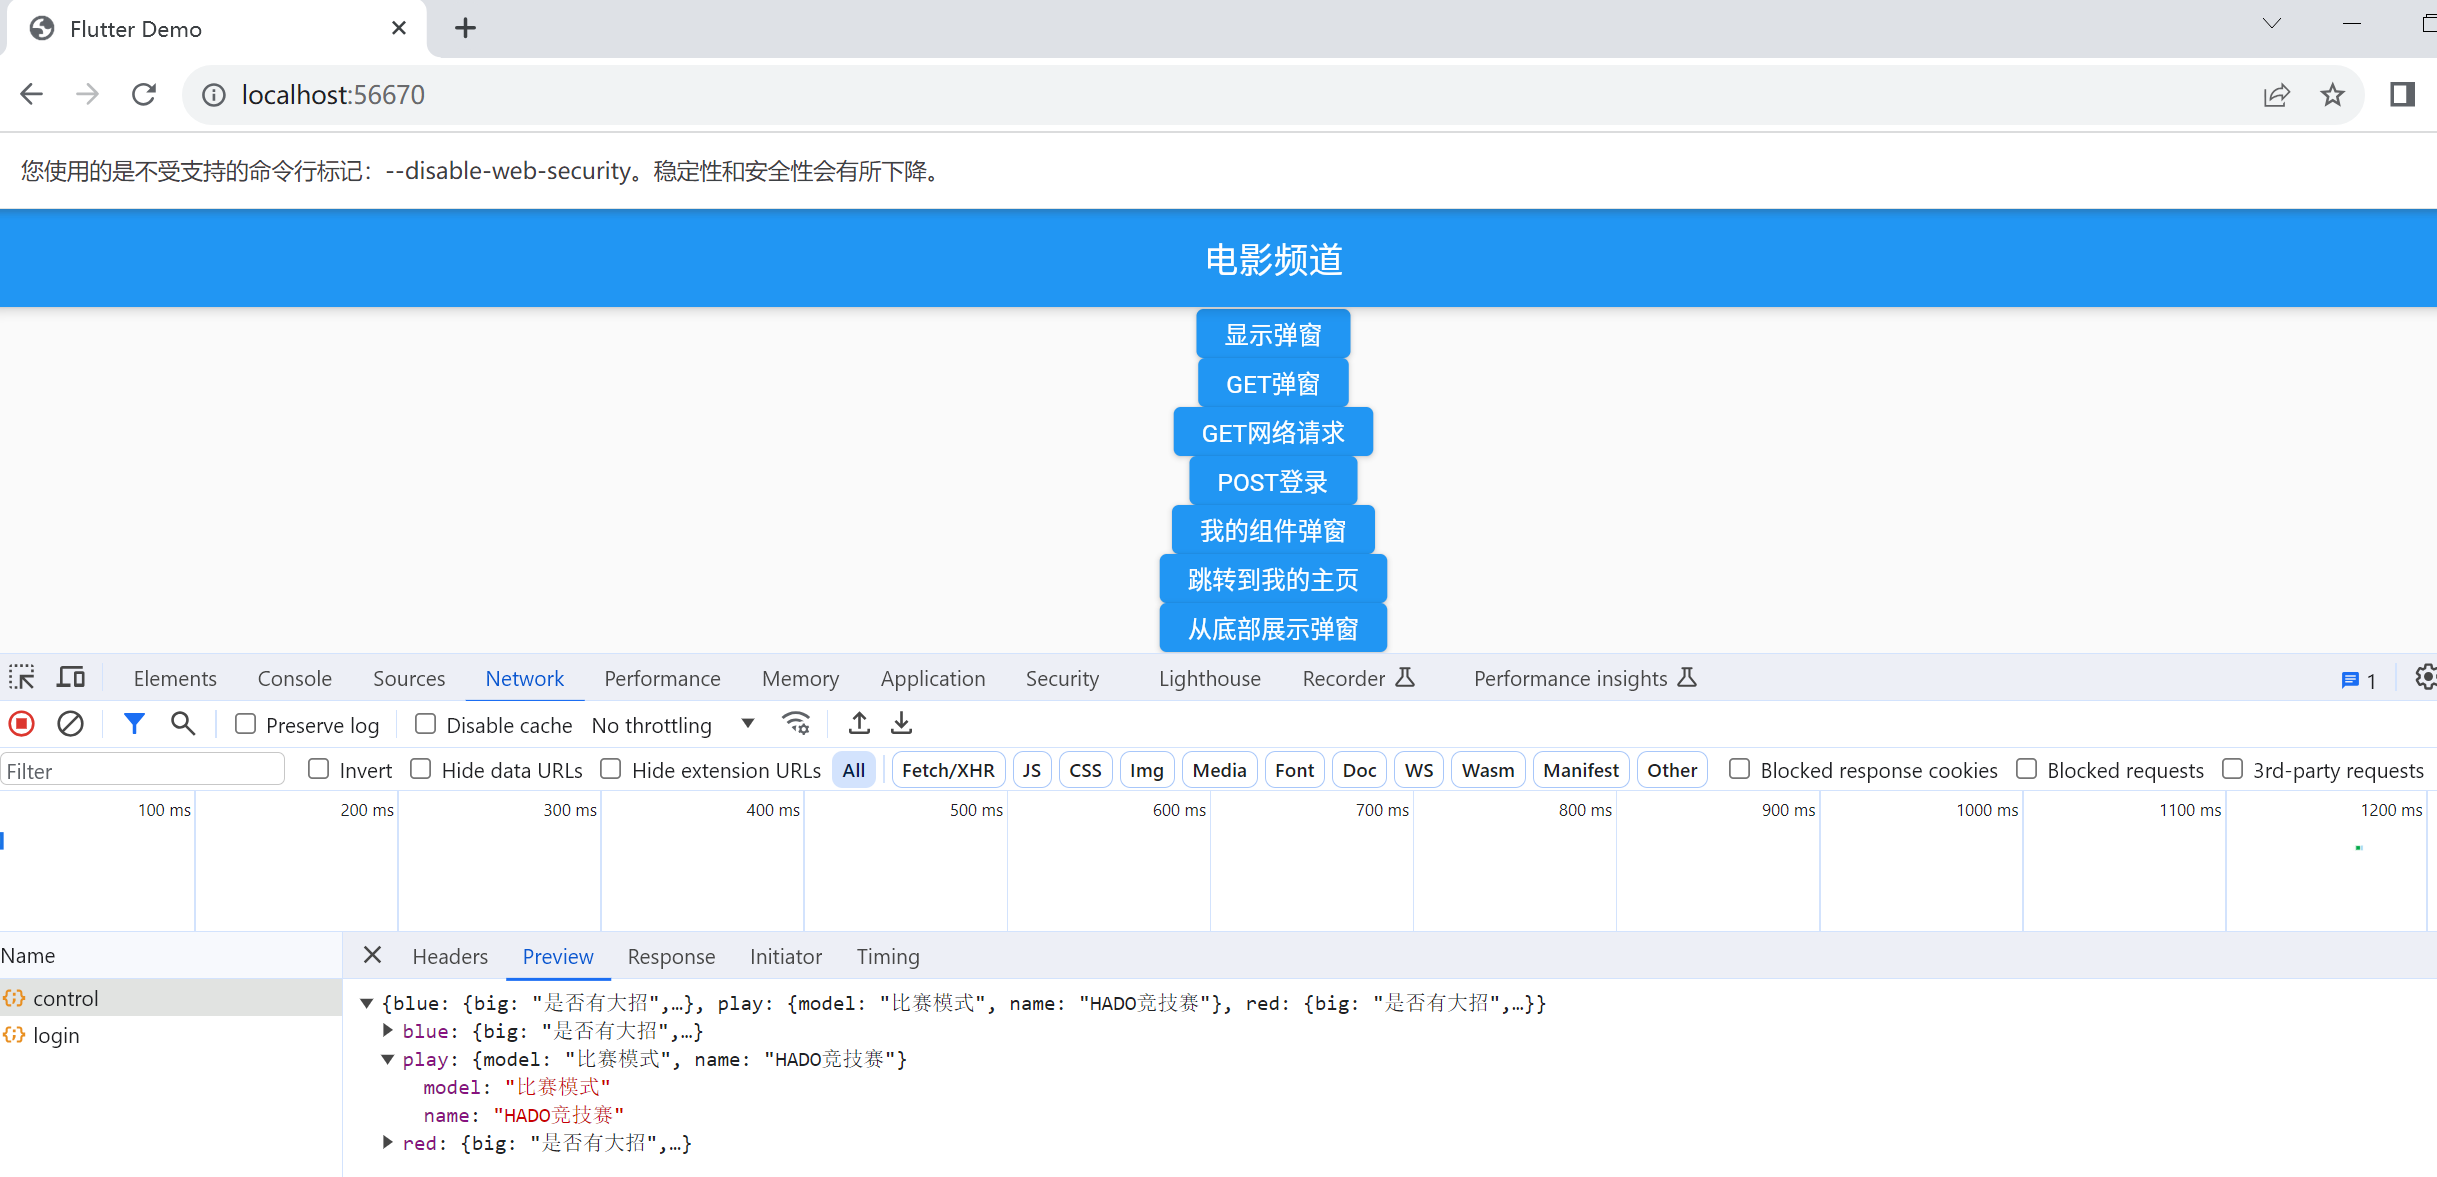Open network conditions wifi icon
This screenshot has height=1177, width=2437.
click(x=796, y=724)
